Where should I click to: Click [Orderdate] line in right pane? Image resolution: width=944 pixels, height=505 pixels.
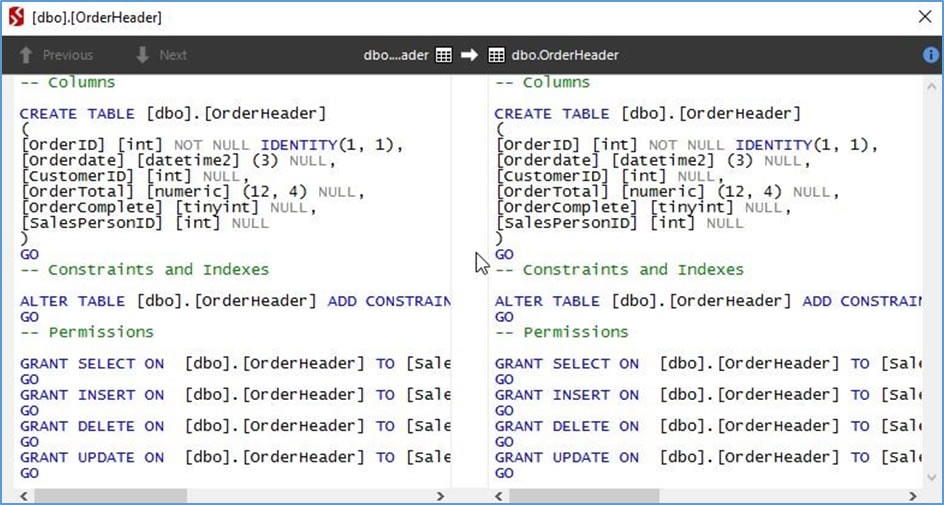pos(653,161)
